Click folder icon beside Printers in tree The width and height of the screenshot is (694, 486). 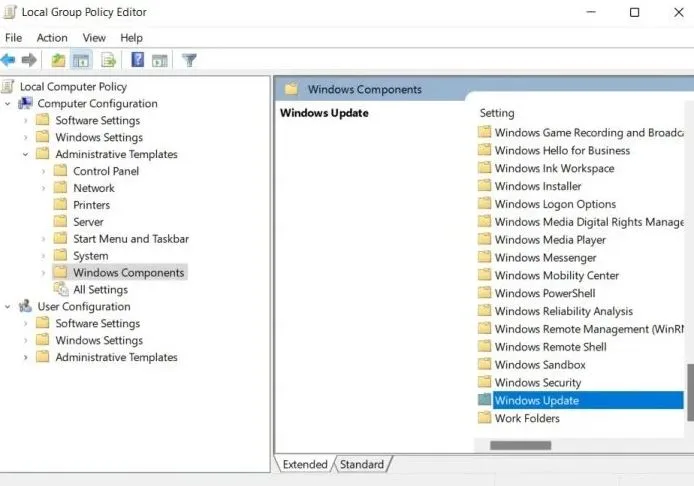pyautogui.click(x=60, y=204)
